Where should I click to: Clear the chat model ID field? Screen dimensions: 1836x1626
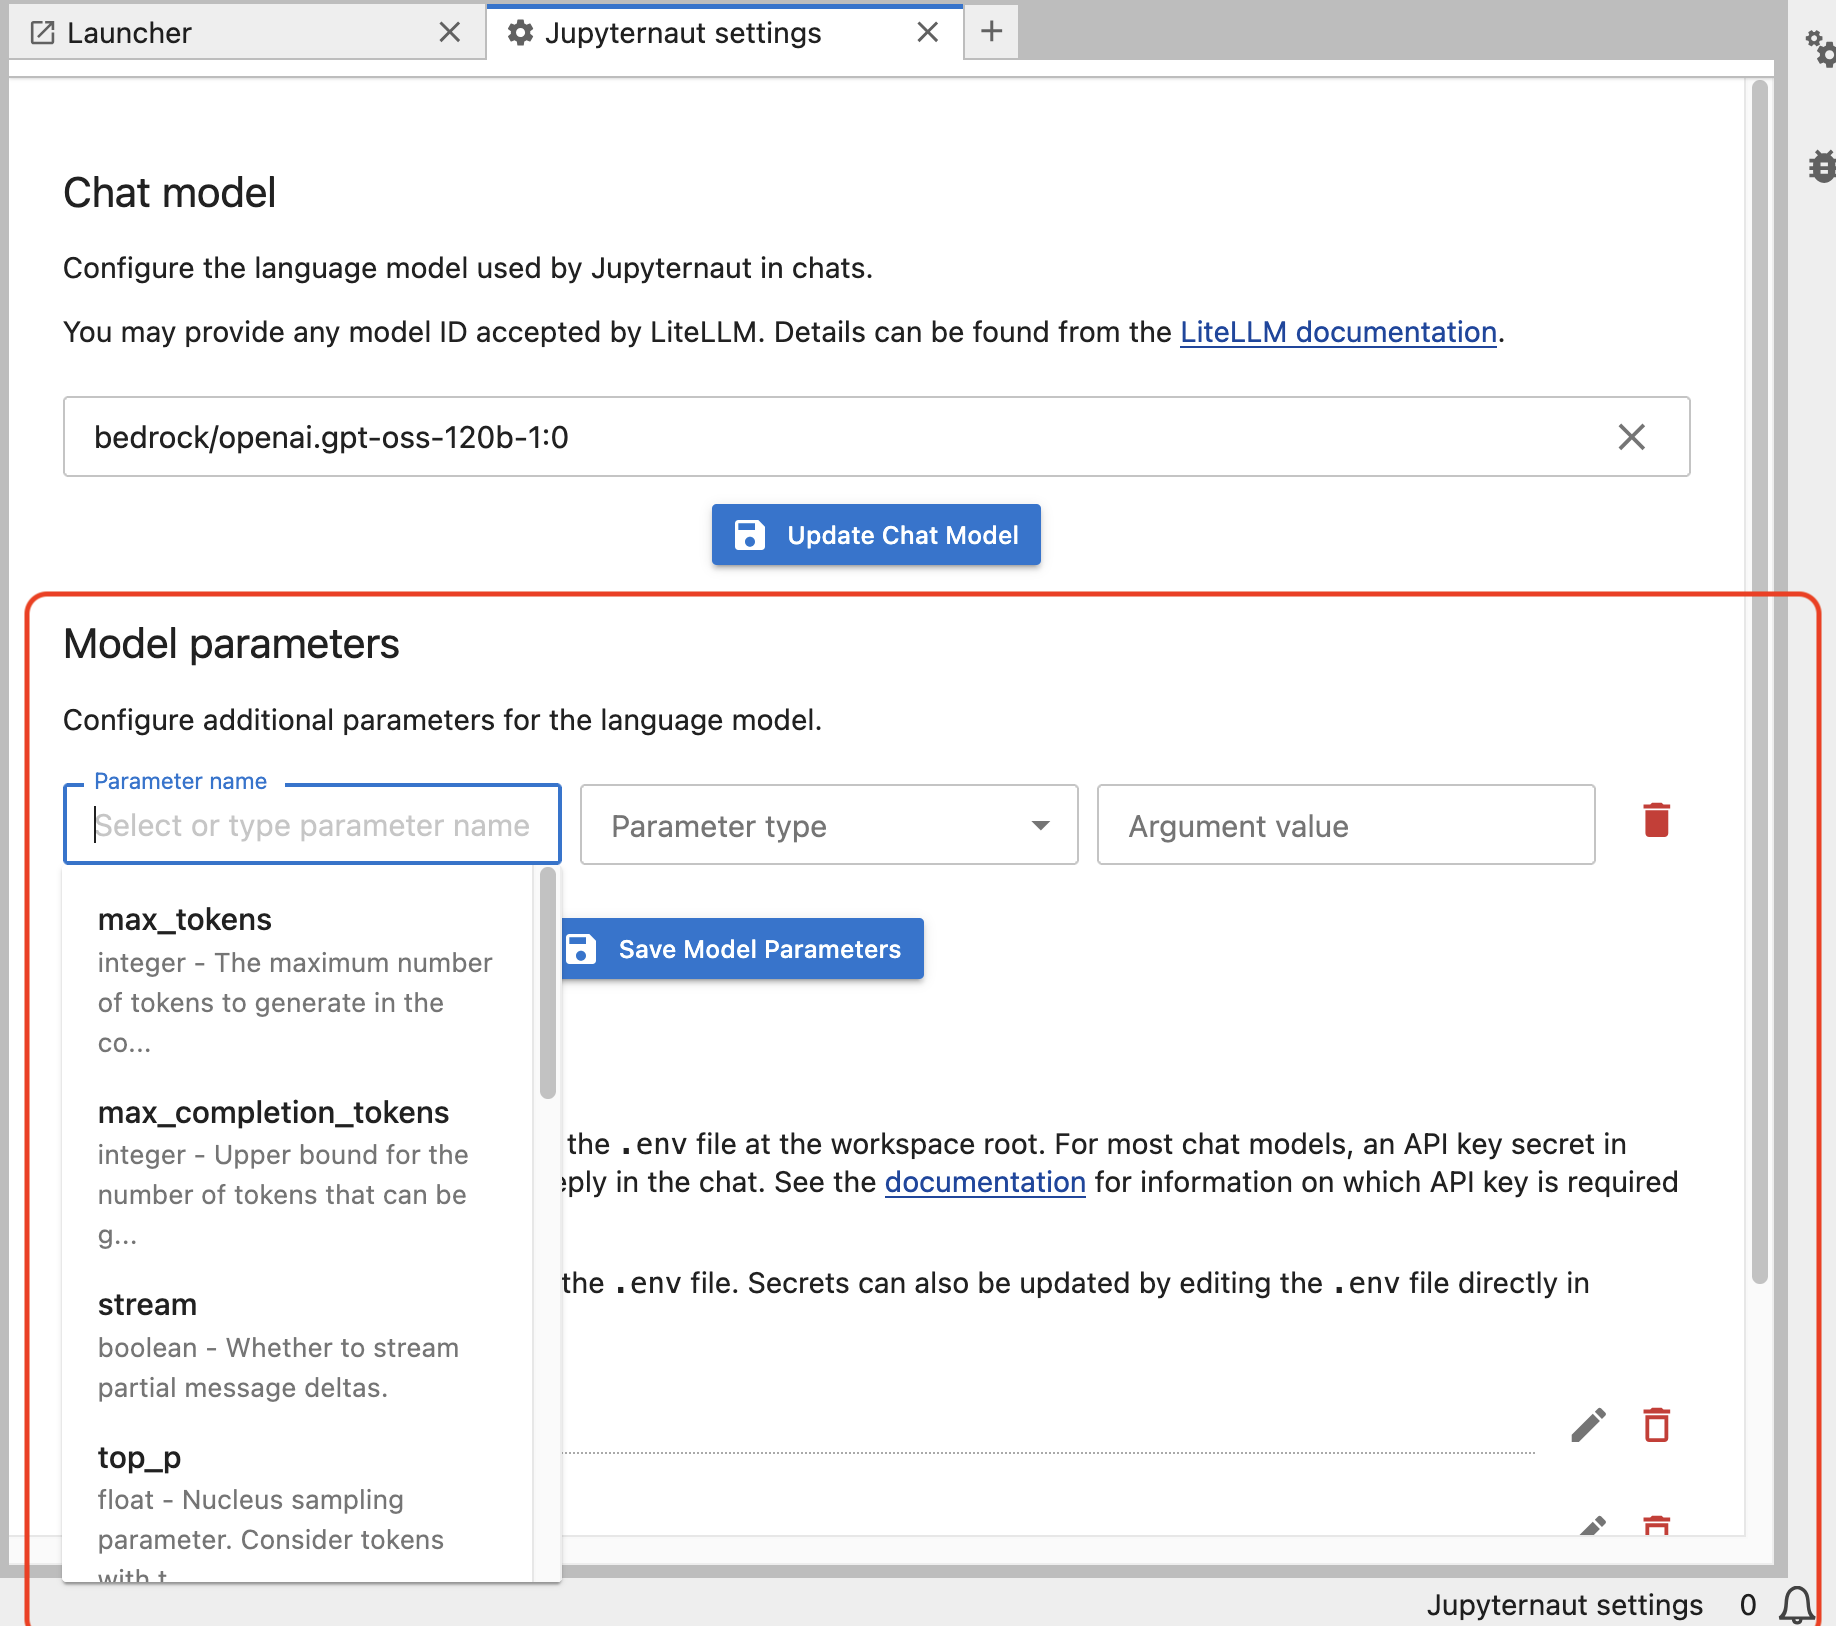coord(1631,437)
